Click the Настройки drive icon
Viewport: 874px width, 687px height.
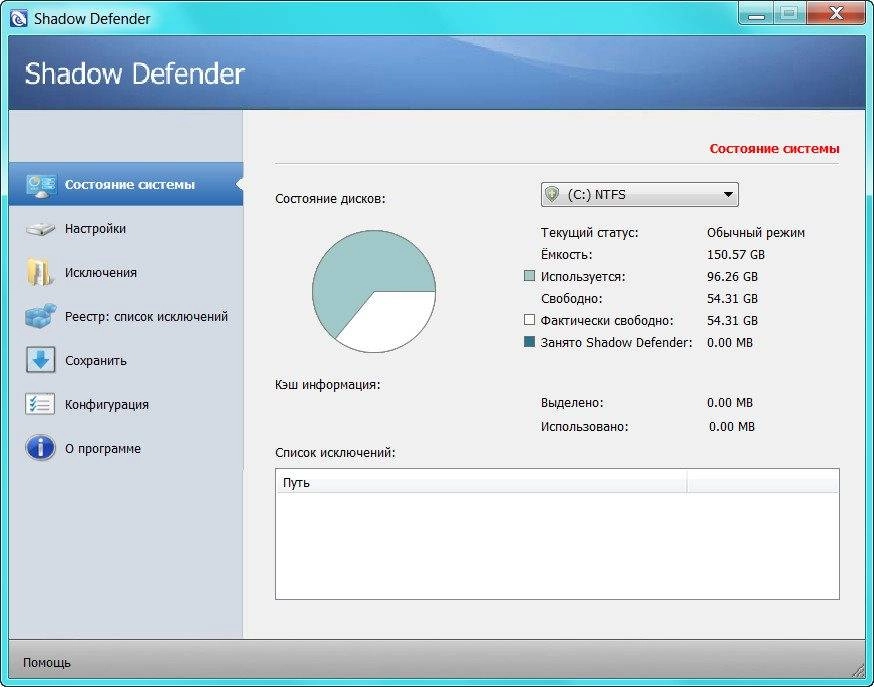click(40, 229)
